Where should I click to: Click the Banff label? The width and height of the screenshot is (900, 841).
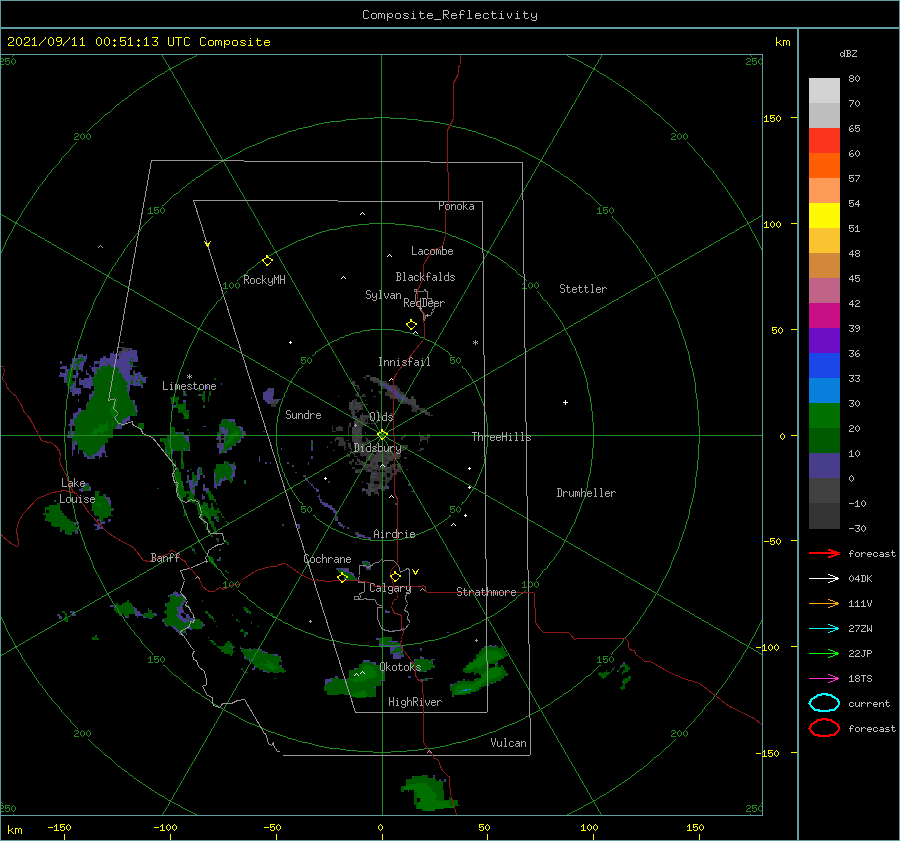click(x=165, y=557)
